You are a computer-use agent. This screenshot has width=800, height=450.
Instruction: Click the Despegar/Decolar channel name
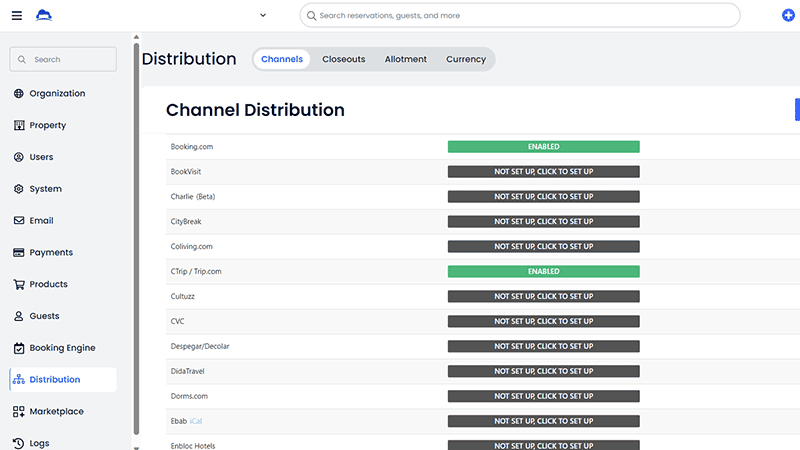(200, 346)
